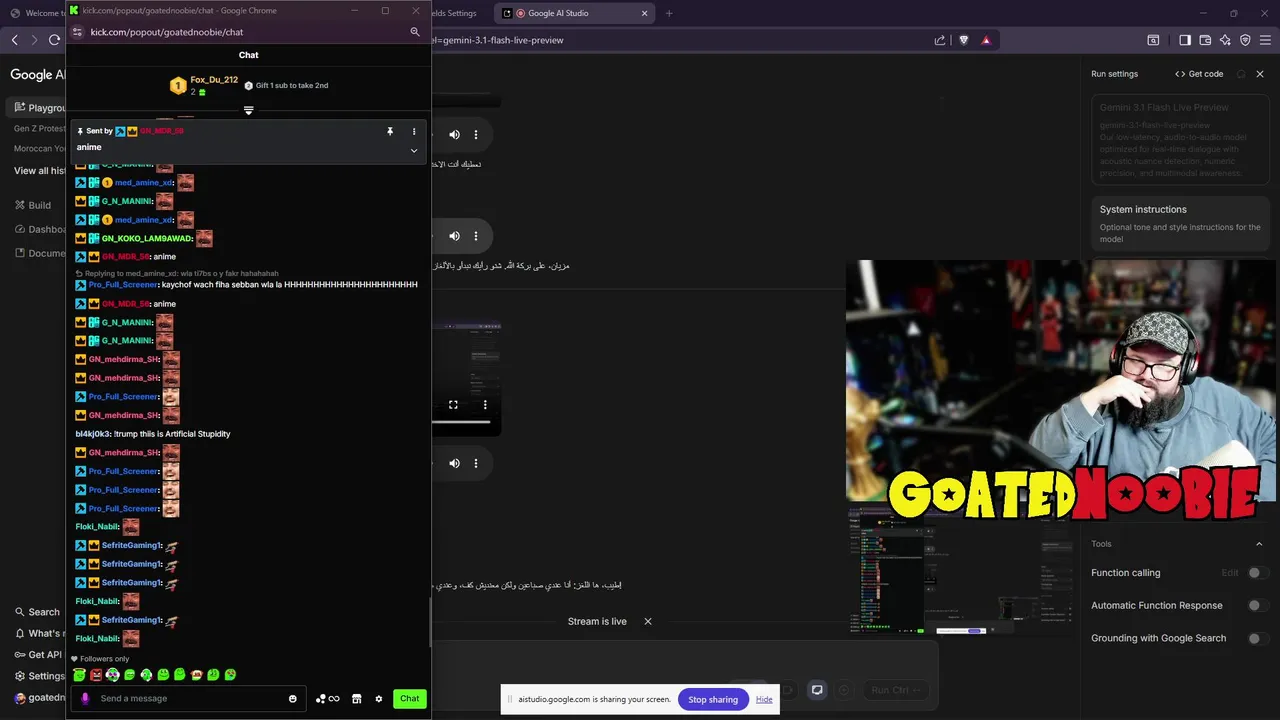The image size is (1280, 720).
Task: Click the browser back arrow
Action: 14,40
